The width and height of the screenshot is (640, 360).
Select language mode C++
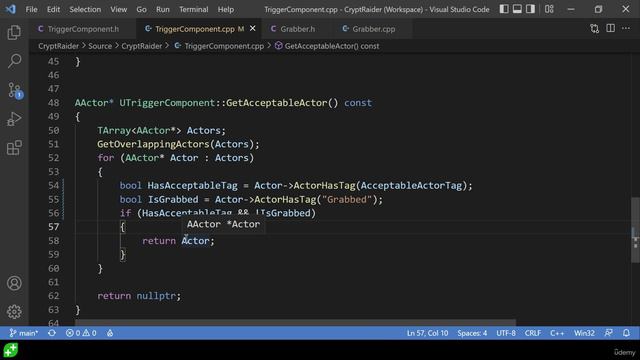click(x=557, y=333)
